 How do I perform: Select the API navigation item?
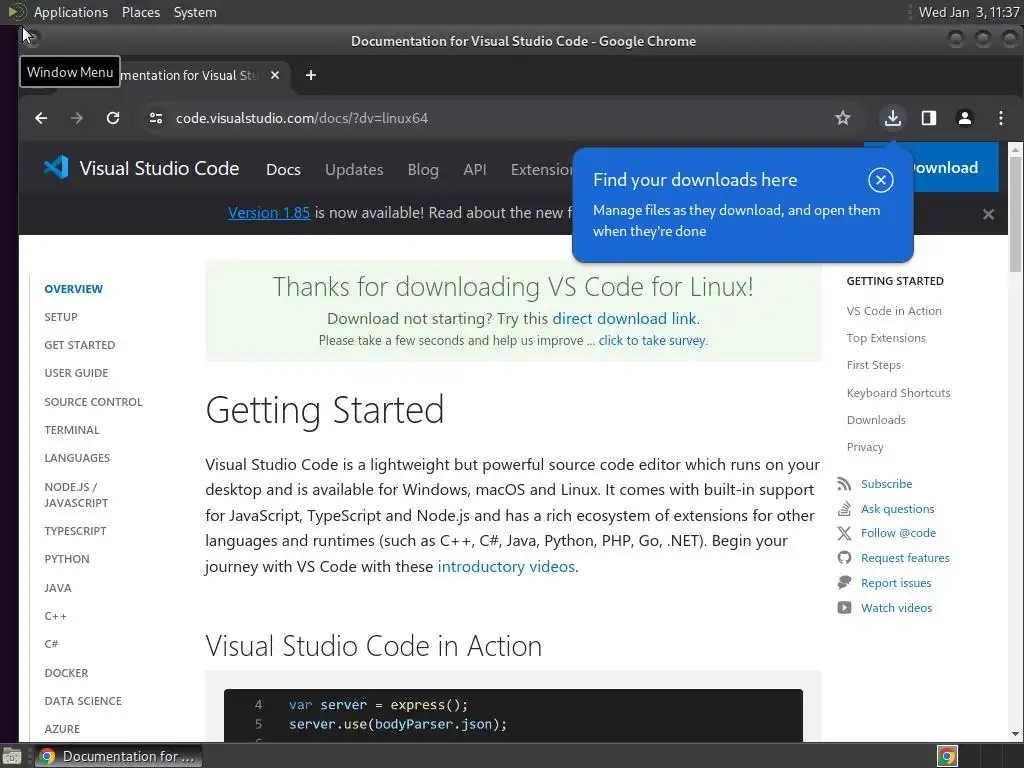[x=474, y=170]
